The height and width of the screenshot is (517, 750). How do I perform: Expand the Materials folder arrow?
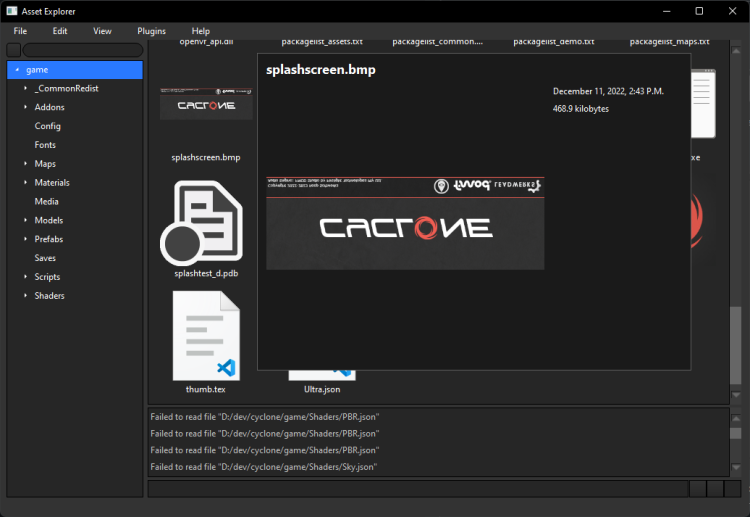pyautogui.click(x=25, y=183)
